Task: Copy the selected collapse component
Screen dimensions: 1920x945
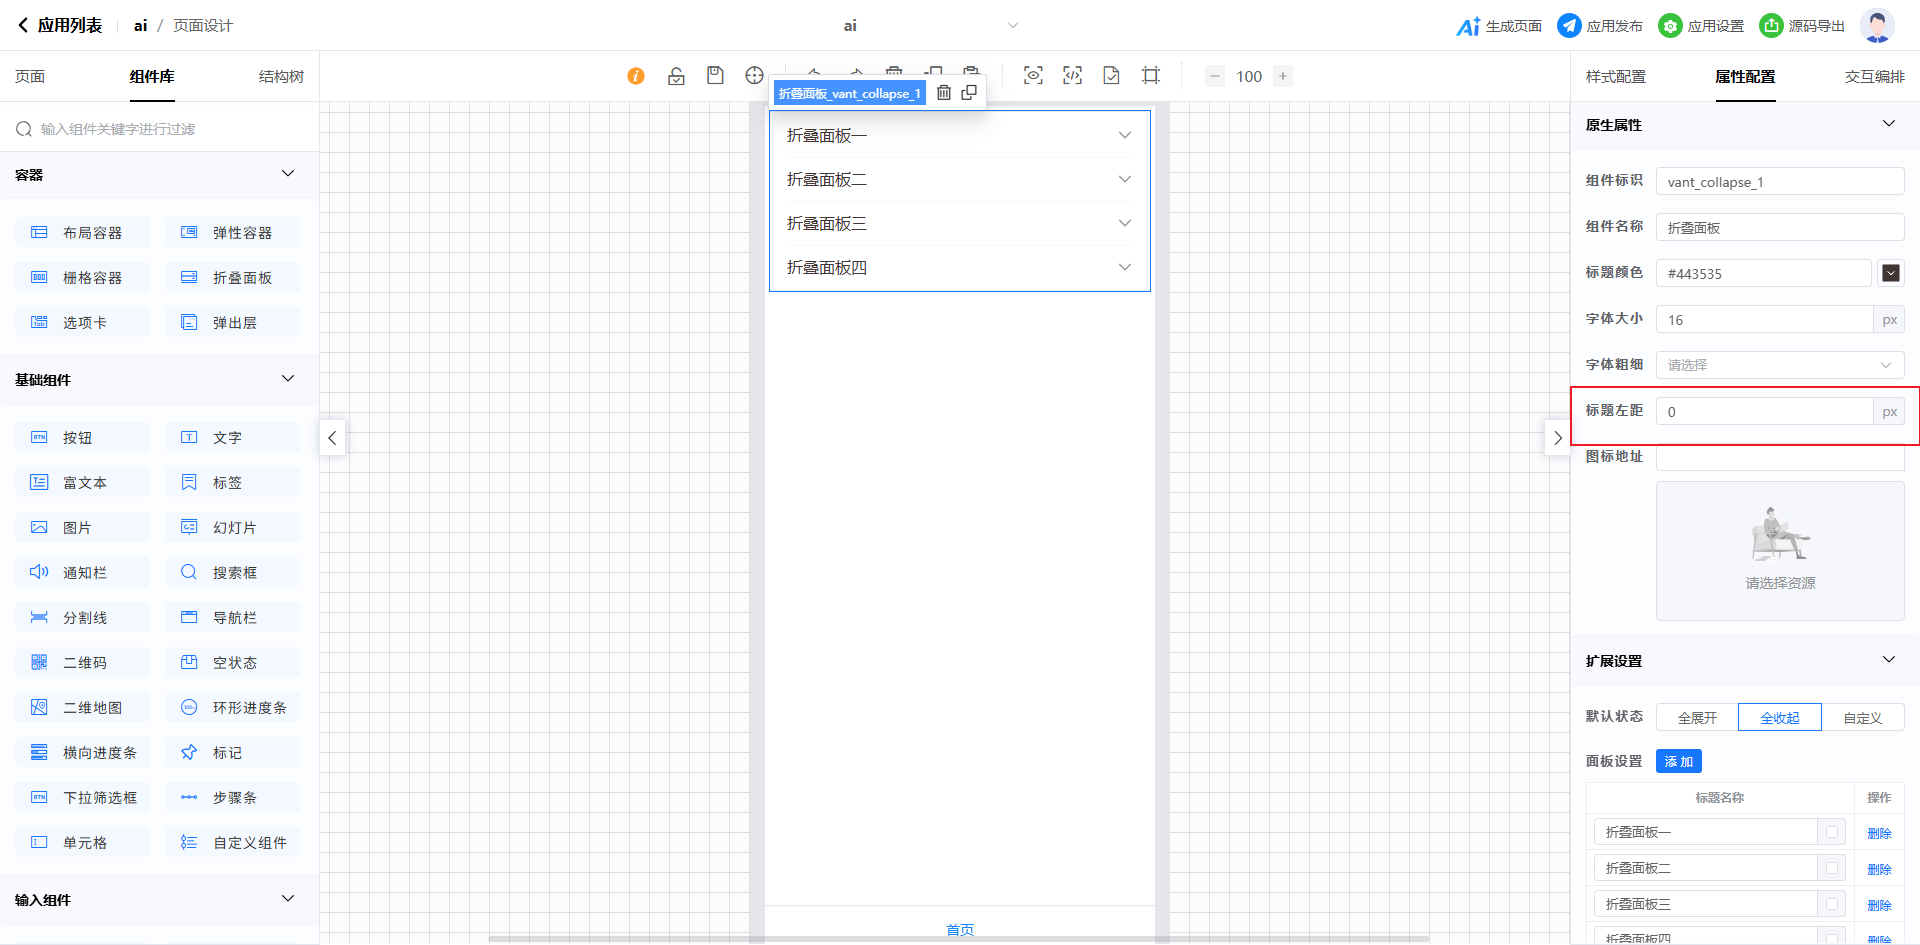Action: tap(969, 93)
